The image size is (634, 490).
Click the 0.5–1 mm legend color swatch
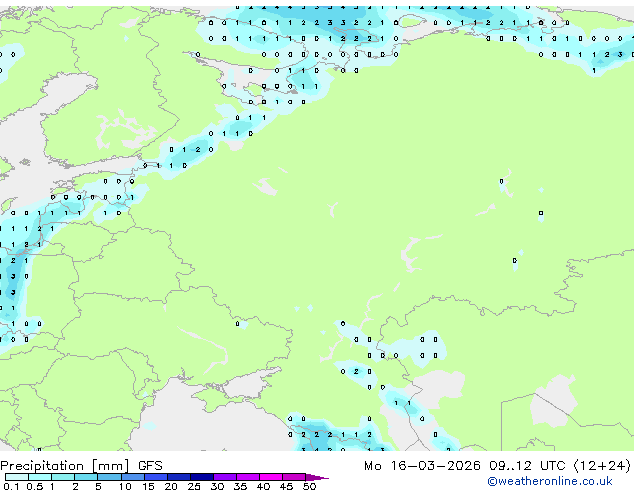[40, 477]
